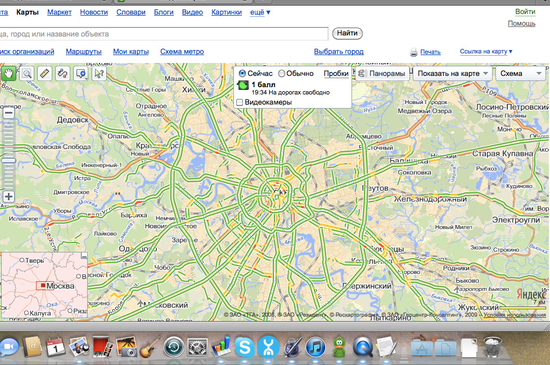Launch Skype from the dock

click(x=245, y=347)
